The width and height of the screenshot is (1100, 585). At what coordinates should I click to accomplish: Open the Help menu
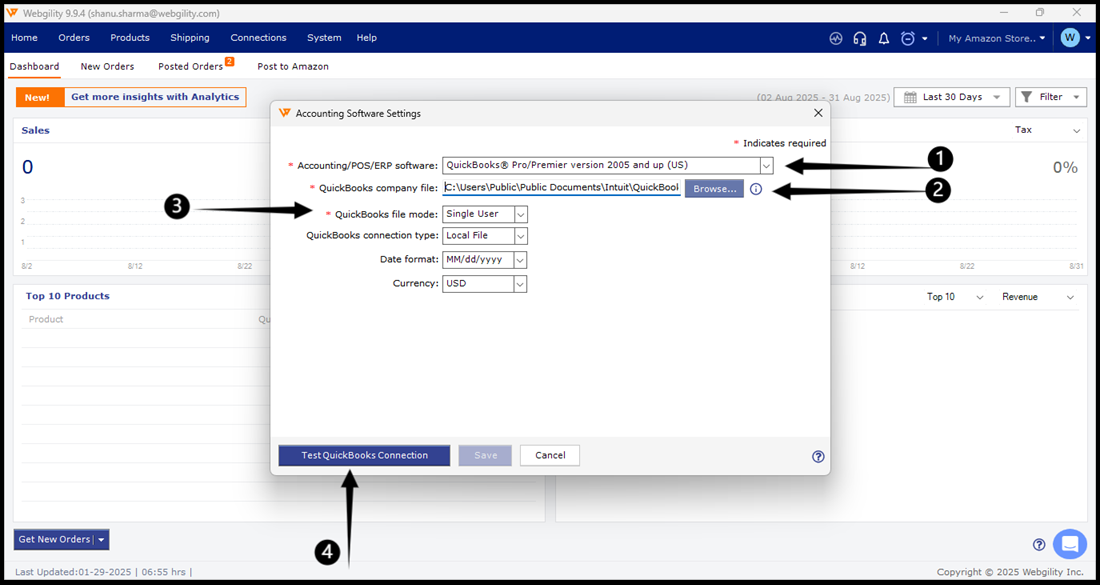pyautogui.click(x=366, y=38)
